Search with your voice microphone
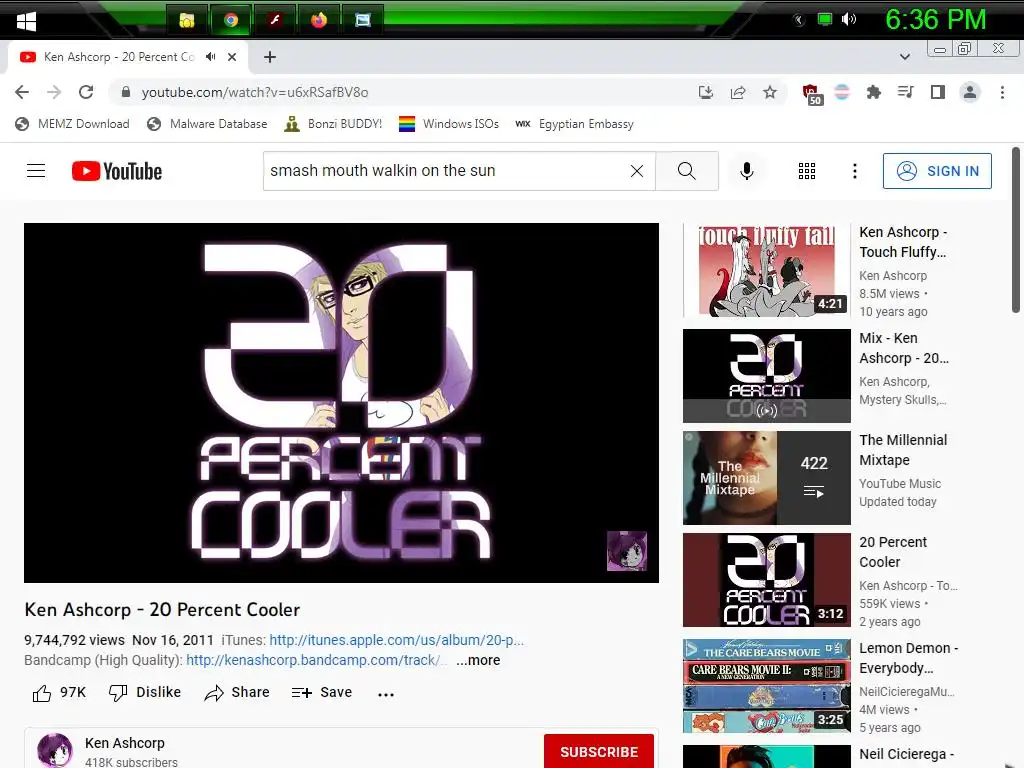Image resolution: width=1024 pixels, height=768 pixels. coord(747,171)
